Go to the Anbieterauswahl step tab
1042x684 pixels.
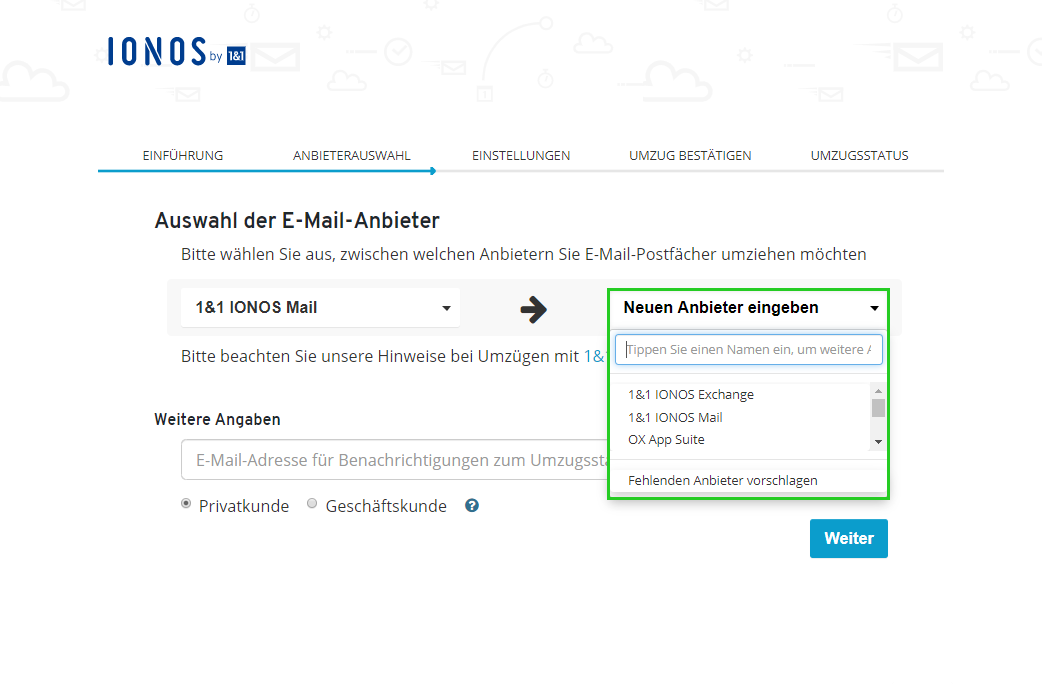point(352,156)
